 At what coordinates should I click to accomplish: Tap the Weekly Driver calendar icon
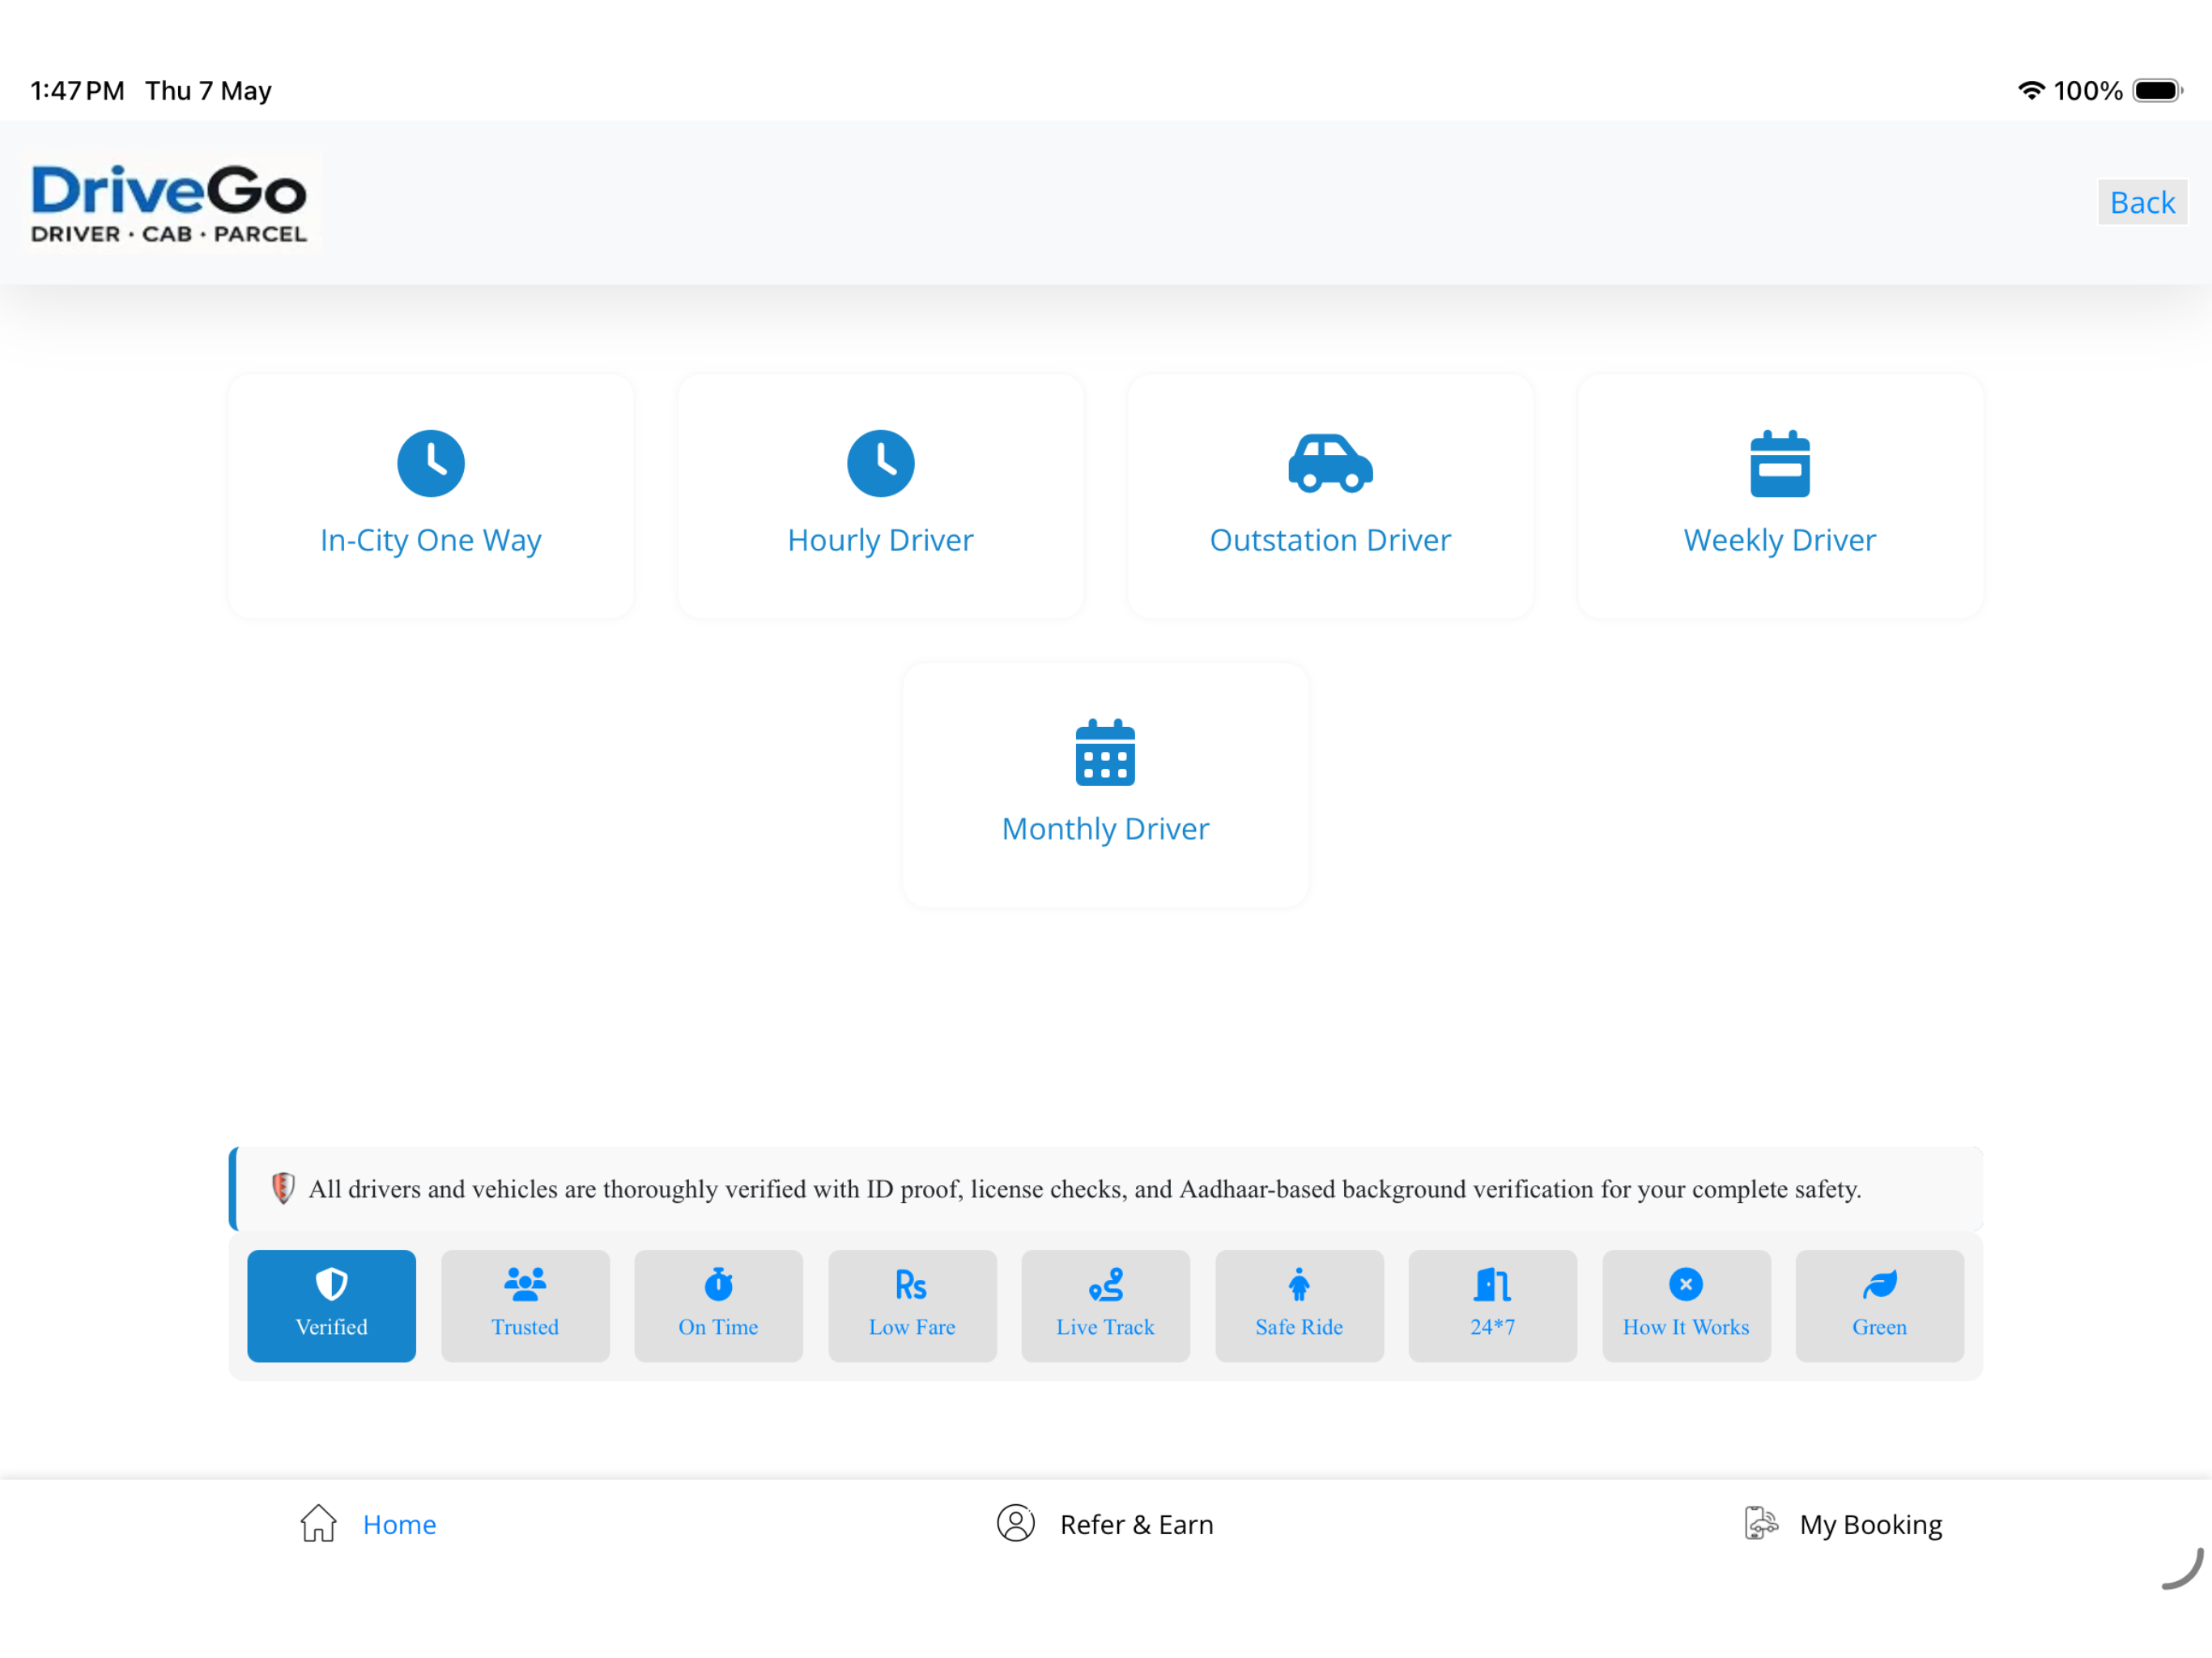[1780, 463]
